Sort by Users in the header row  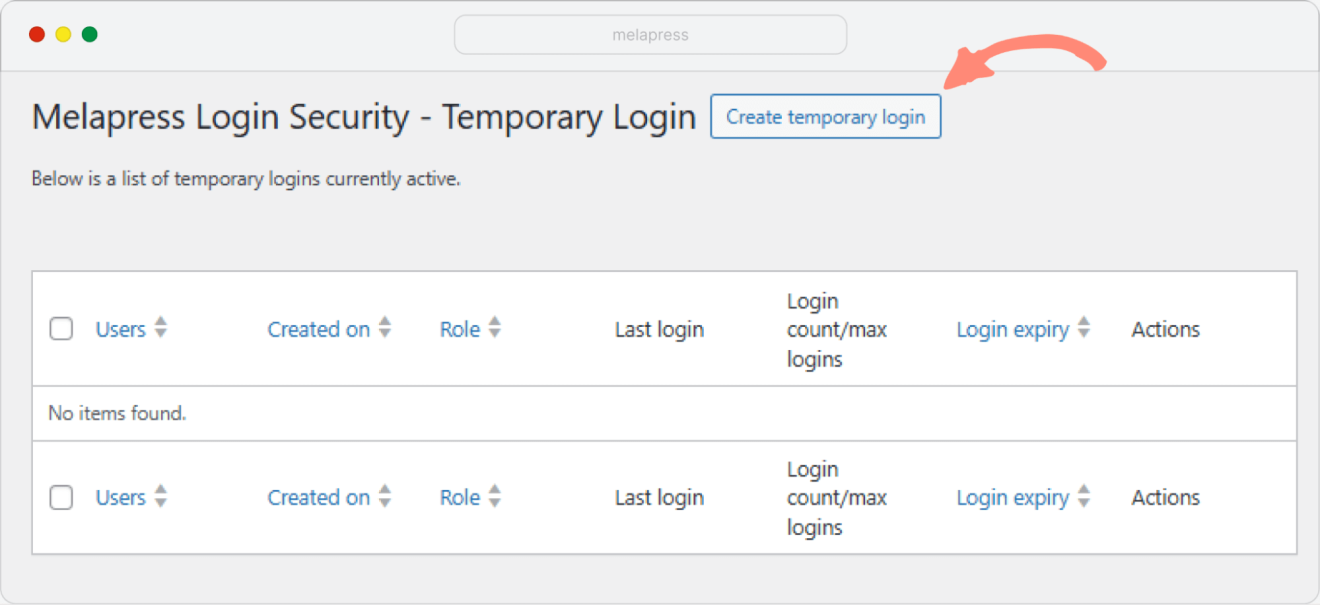[121, 329]
